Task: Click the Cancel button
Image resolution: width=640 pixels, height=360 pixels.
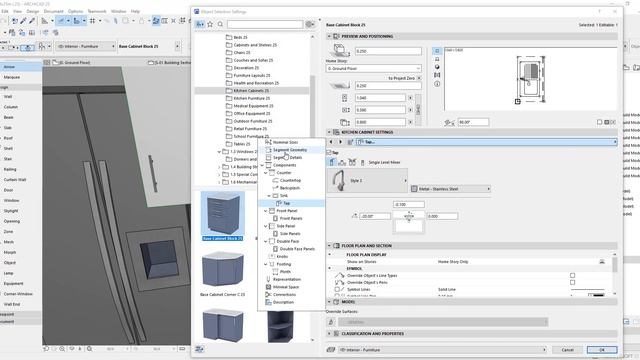Action: [x=567, y=350]
